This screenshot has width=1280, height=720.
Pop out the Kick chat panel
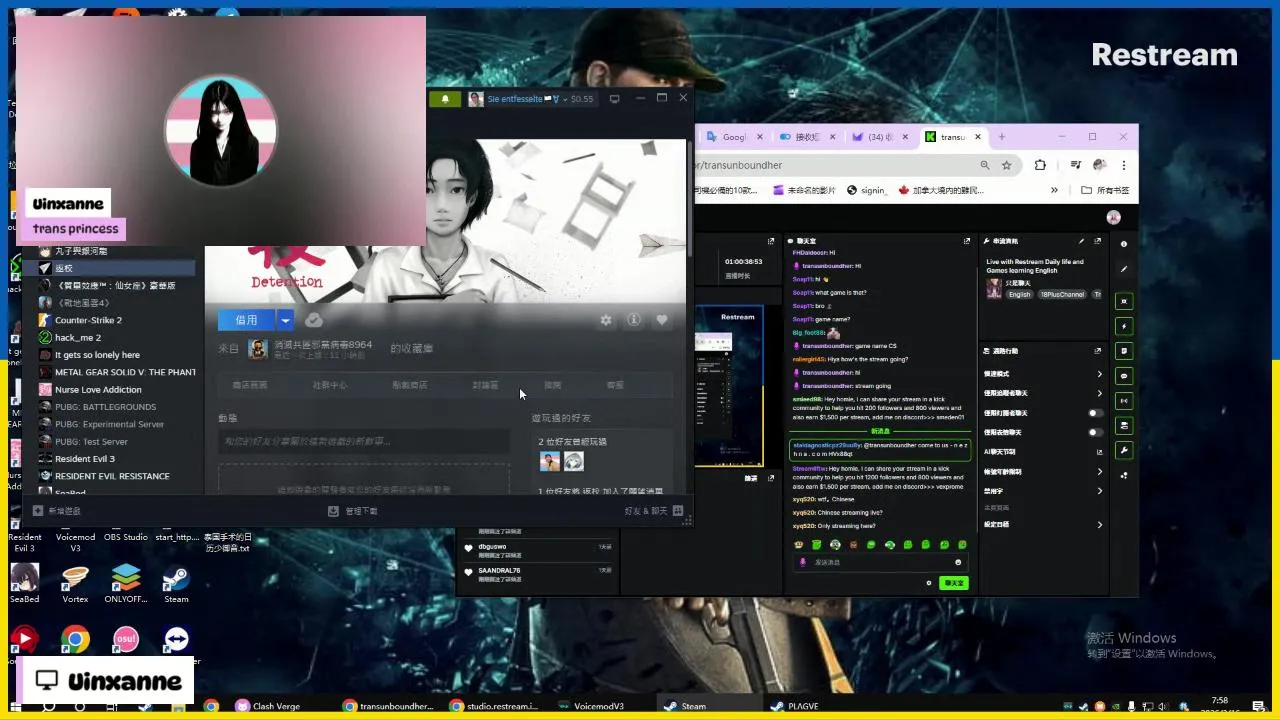click(x=966, y=241)
